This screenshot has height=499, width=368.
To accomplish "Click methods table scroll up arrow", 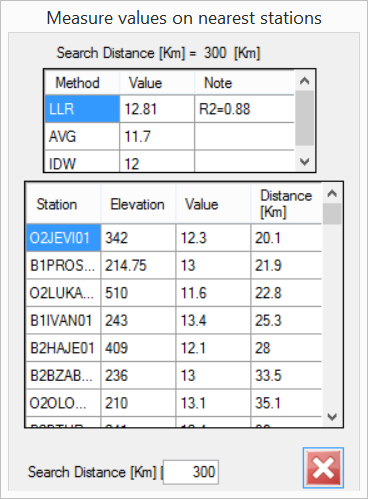I will pyautogui.click(x=305, y=81).
